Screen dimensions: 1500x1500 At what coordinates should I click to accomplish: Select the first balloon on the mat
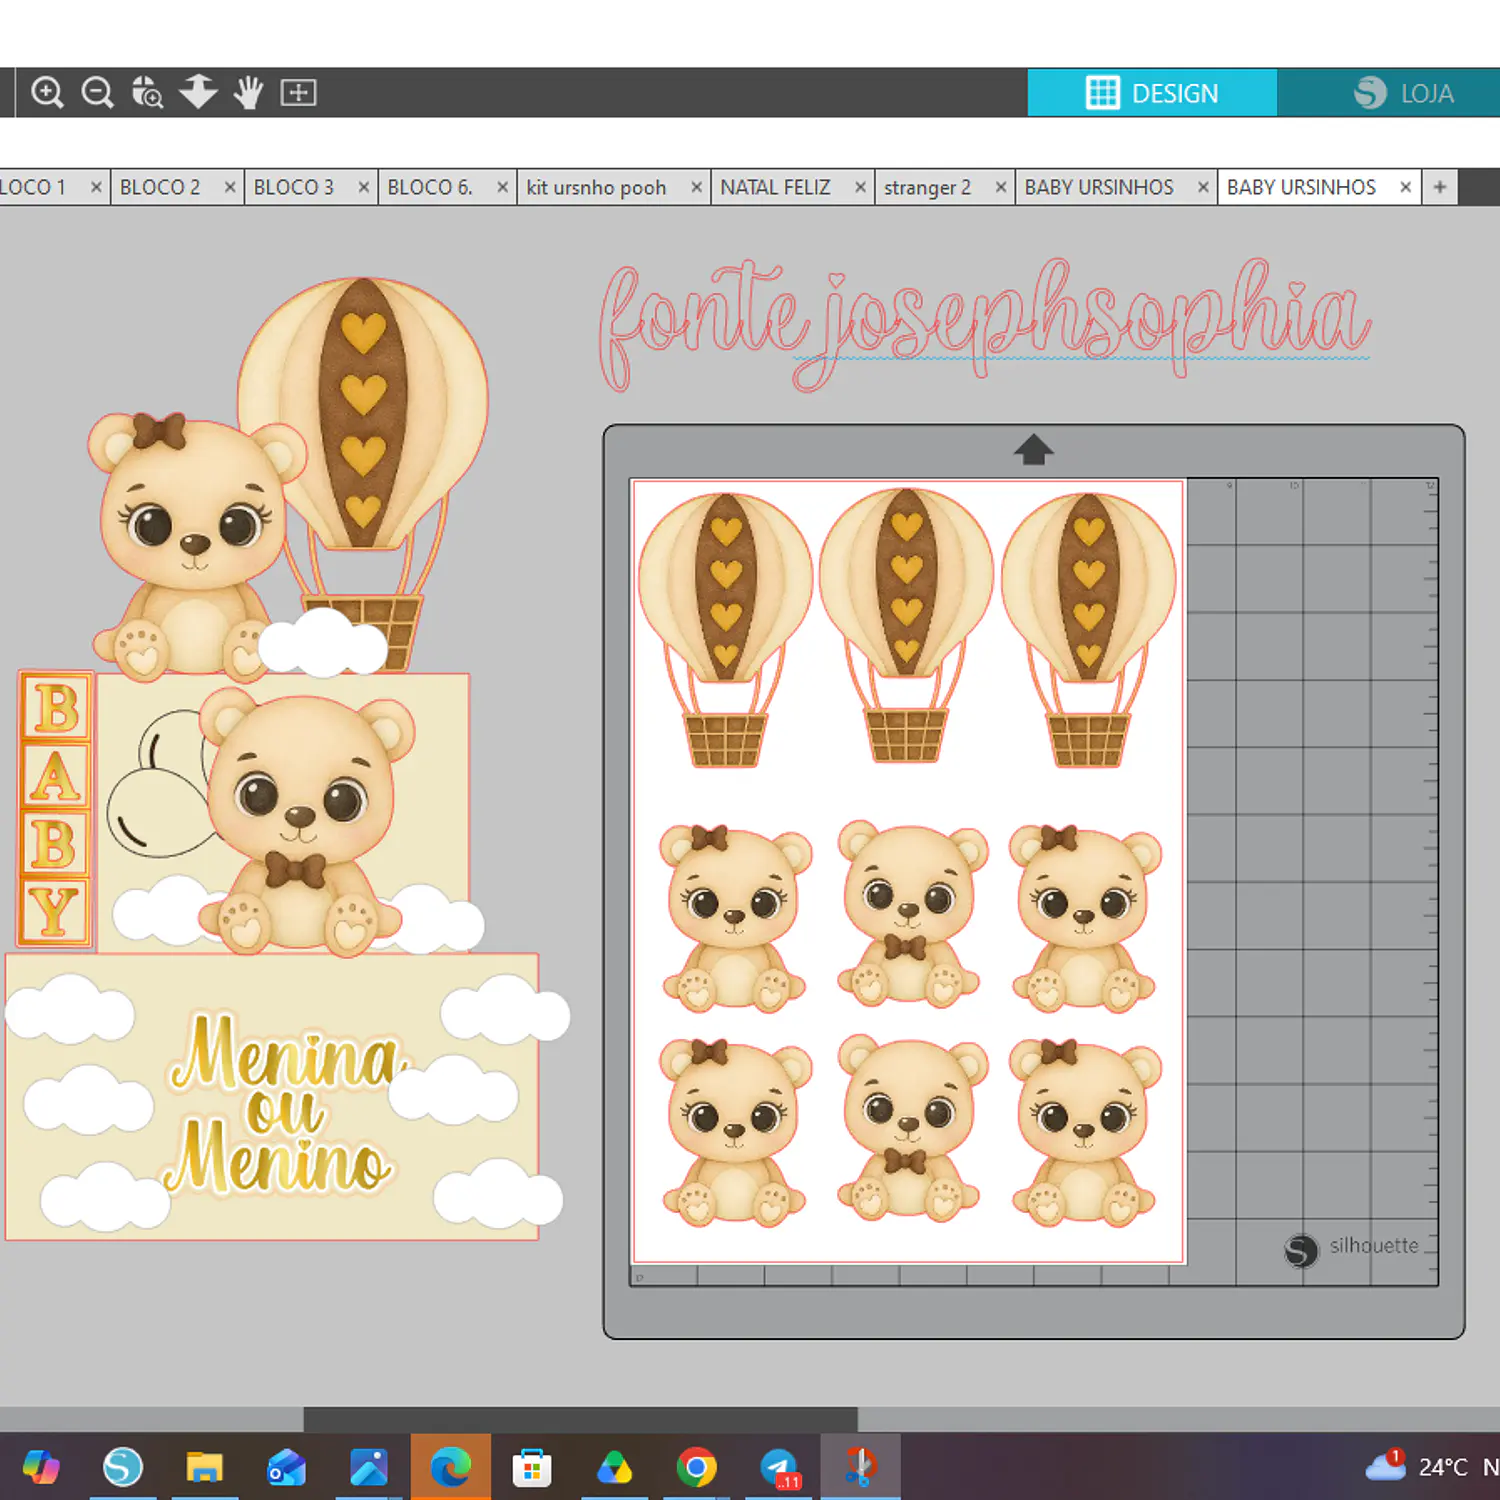point(726,630)
